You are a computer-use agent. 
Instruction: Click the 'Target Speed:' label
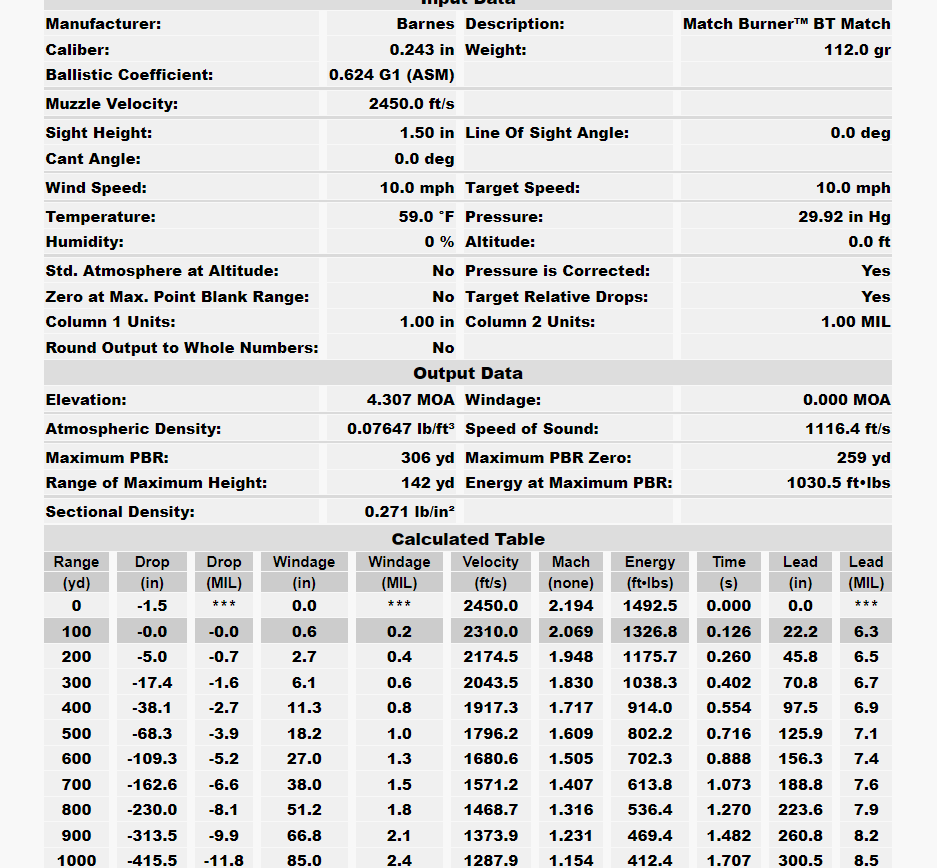(x=522, y=188)
